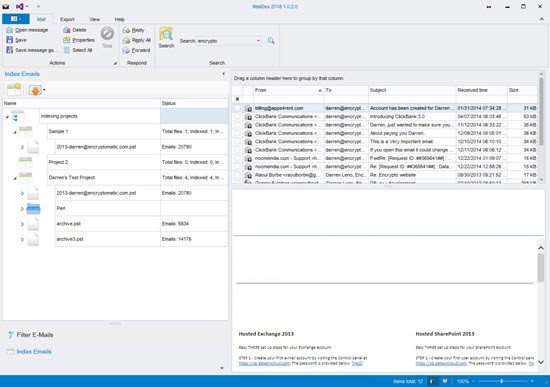Adjust the zoom slider handle
The image size is (550, 387).
(x=502, y=381)
